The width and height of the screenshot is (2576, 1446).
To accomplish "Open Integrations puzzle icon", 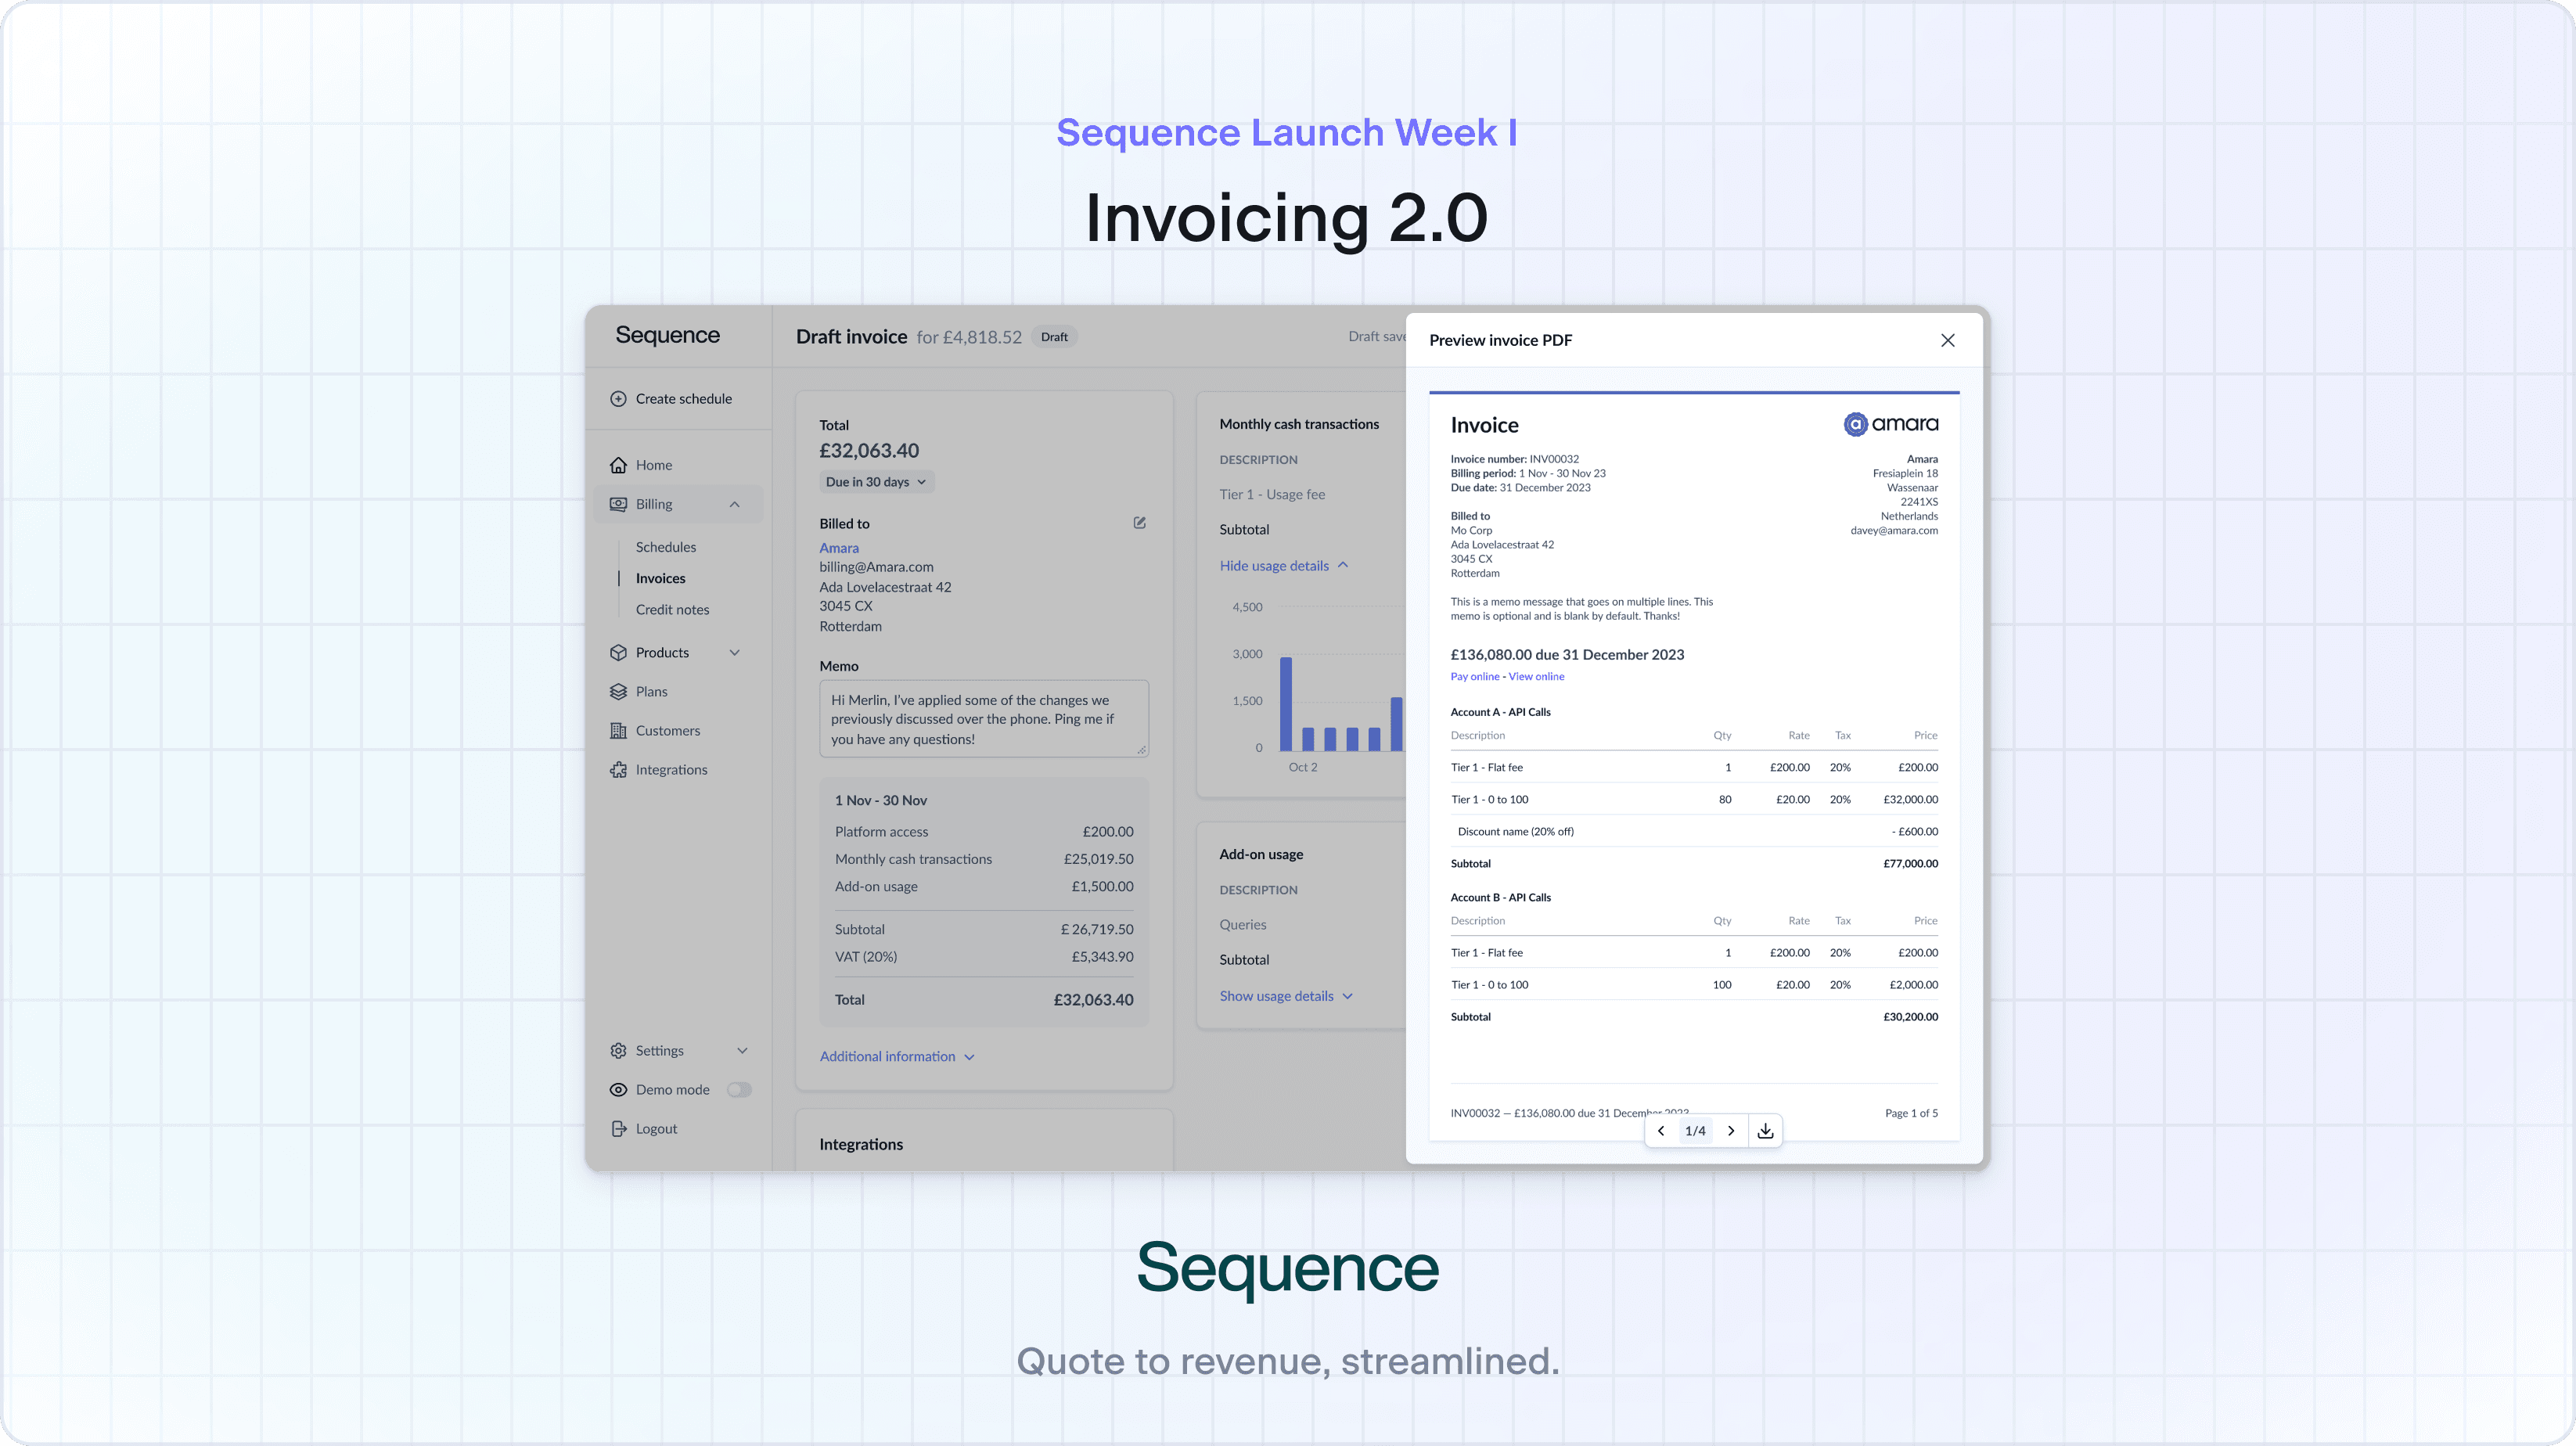I will 618,769.
